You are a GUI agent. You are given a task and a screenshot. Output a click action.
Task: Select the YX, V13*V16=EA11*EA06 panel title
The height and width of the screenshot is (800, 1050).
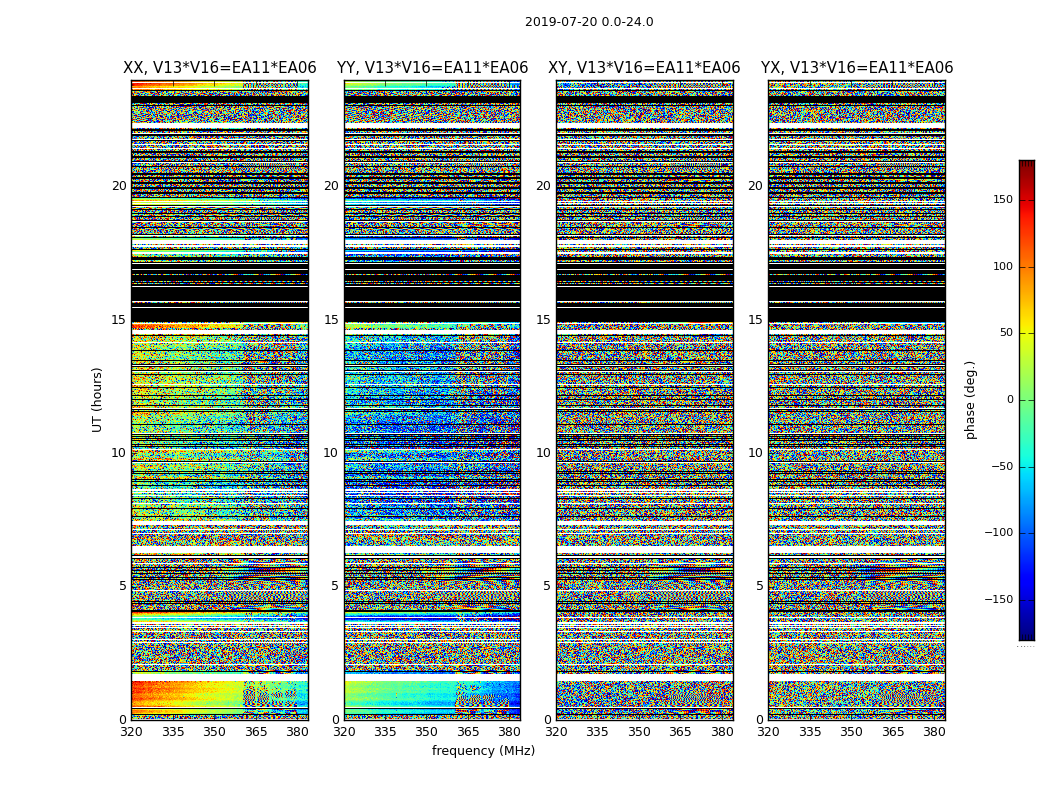pyautogui.click(x=856, y=68)
